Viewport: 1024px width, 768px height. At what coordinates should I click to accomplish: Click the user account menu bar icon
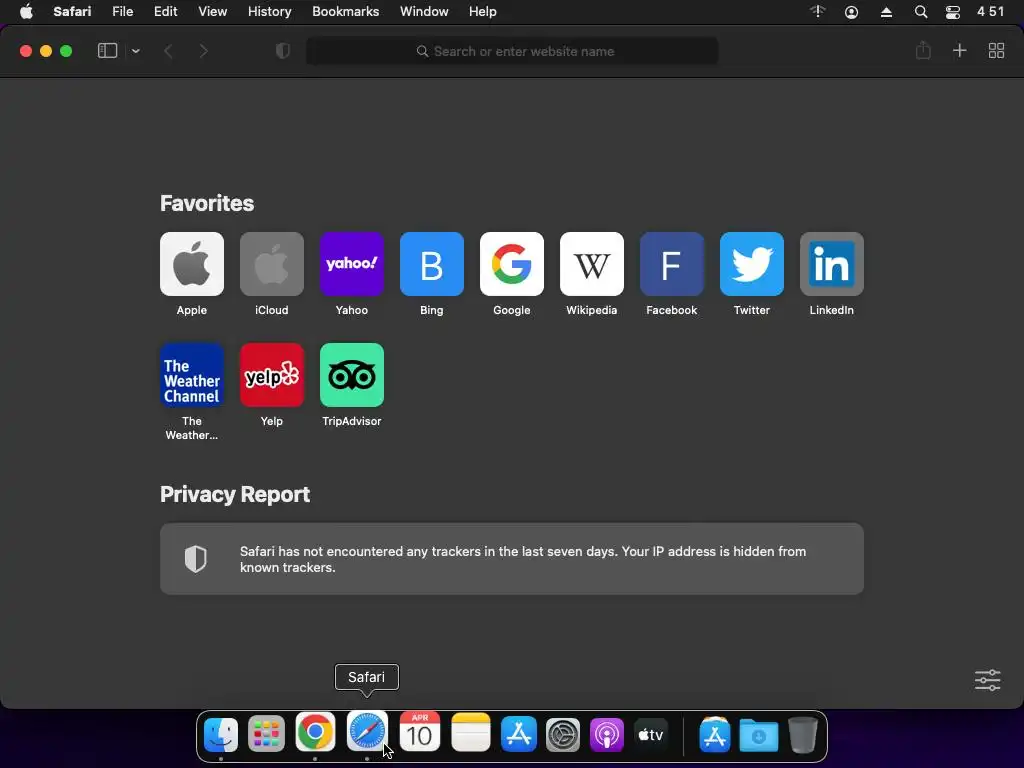(851, 12)
